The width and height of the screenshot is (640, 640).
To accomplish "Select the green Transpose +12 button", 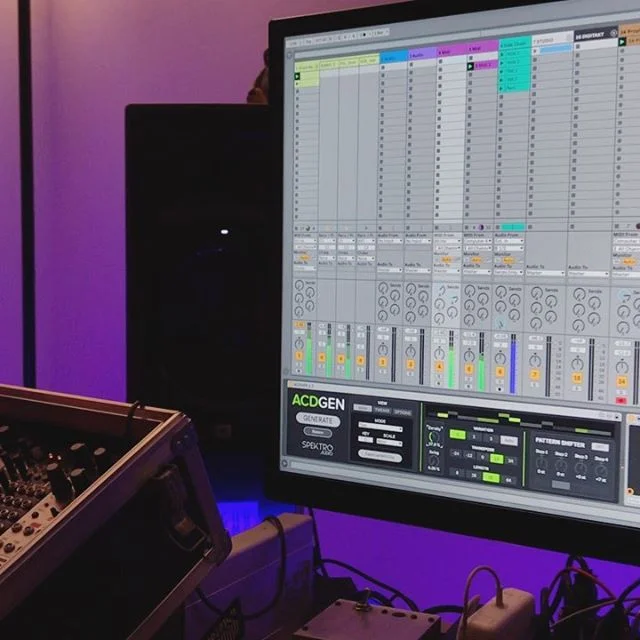I will (x=496, y=458).
